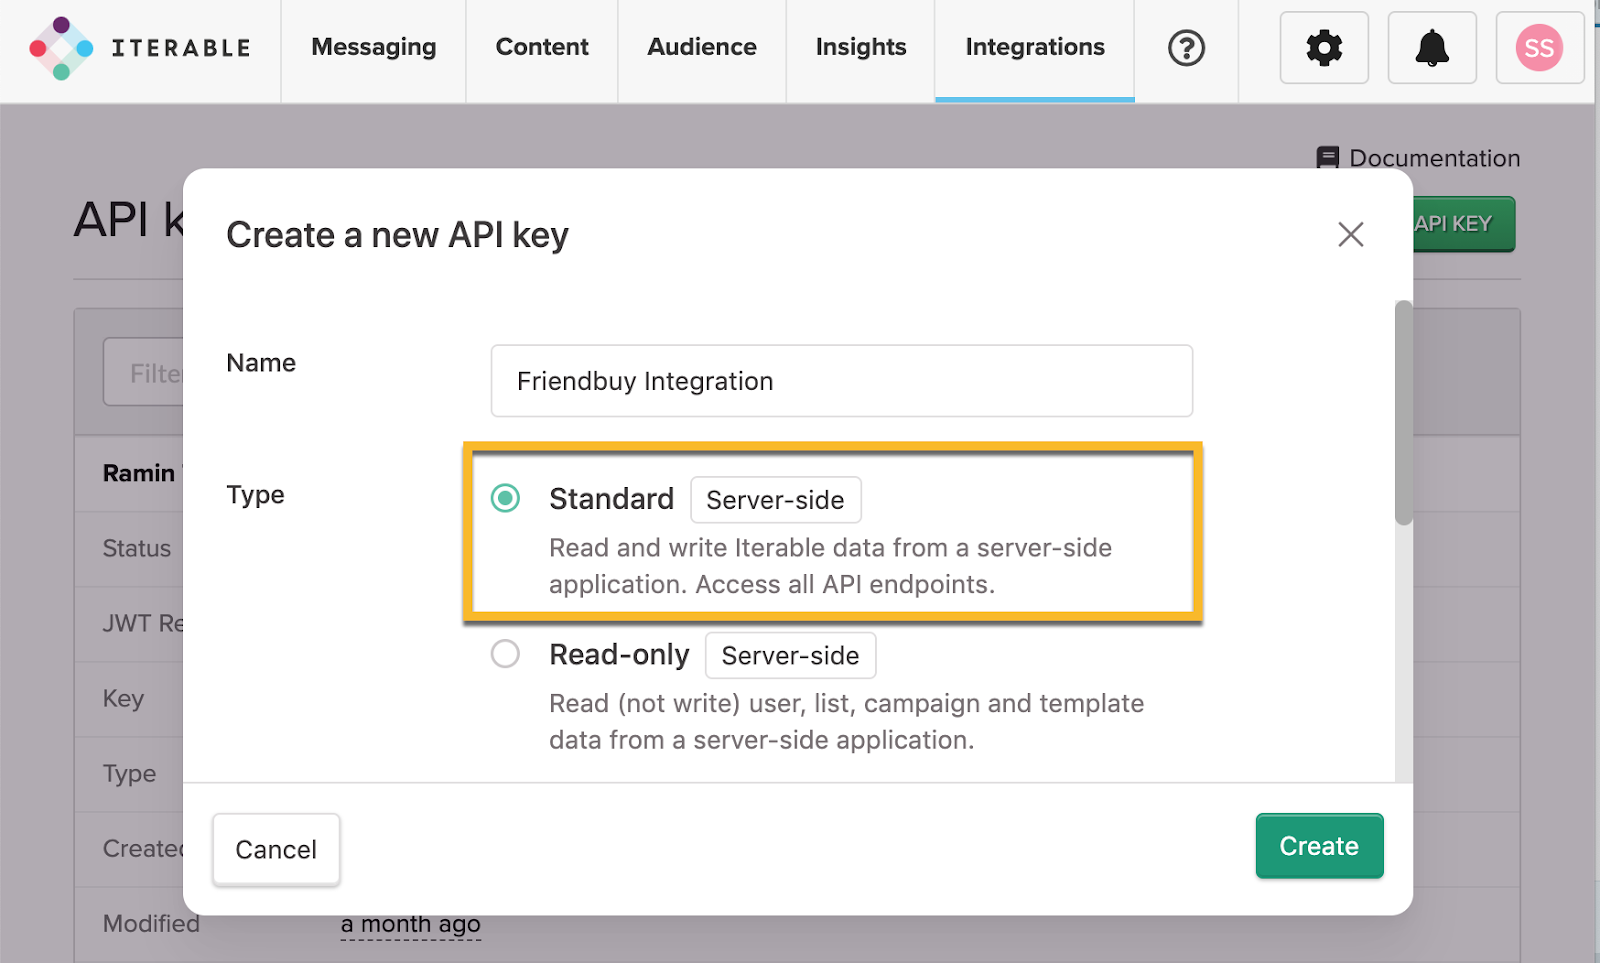1600x963 pixels.
Task: Open the SS user avatar menu
Action: point(1539,48)
